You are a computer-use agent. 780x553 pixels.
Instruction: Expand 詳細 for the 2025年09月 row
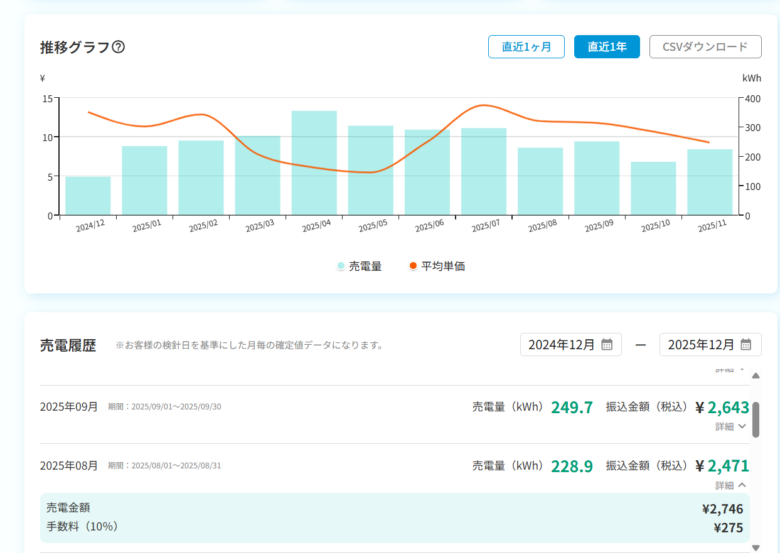731,427
